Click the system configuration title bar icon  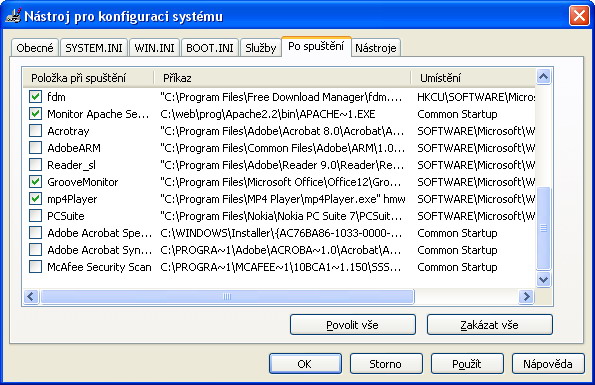point(13,16)
